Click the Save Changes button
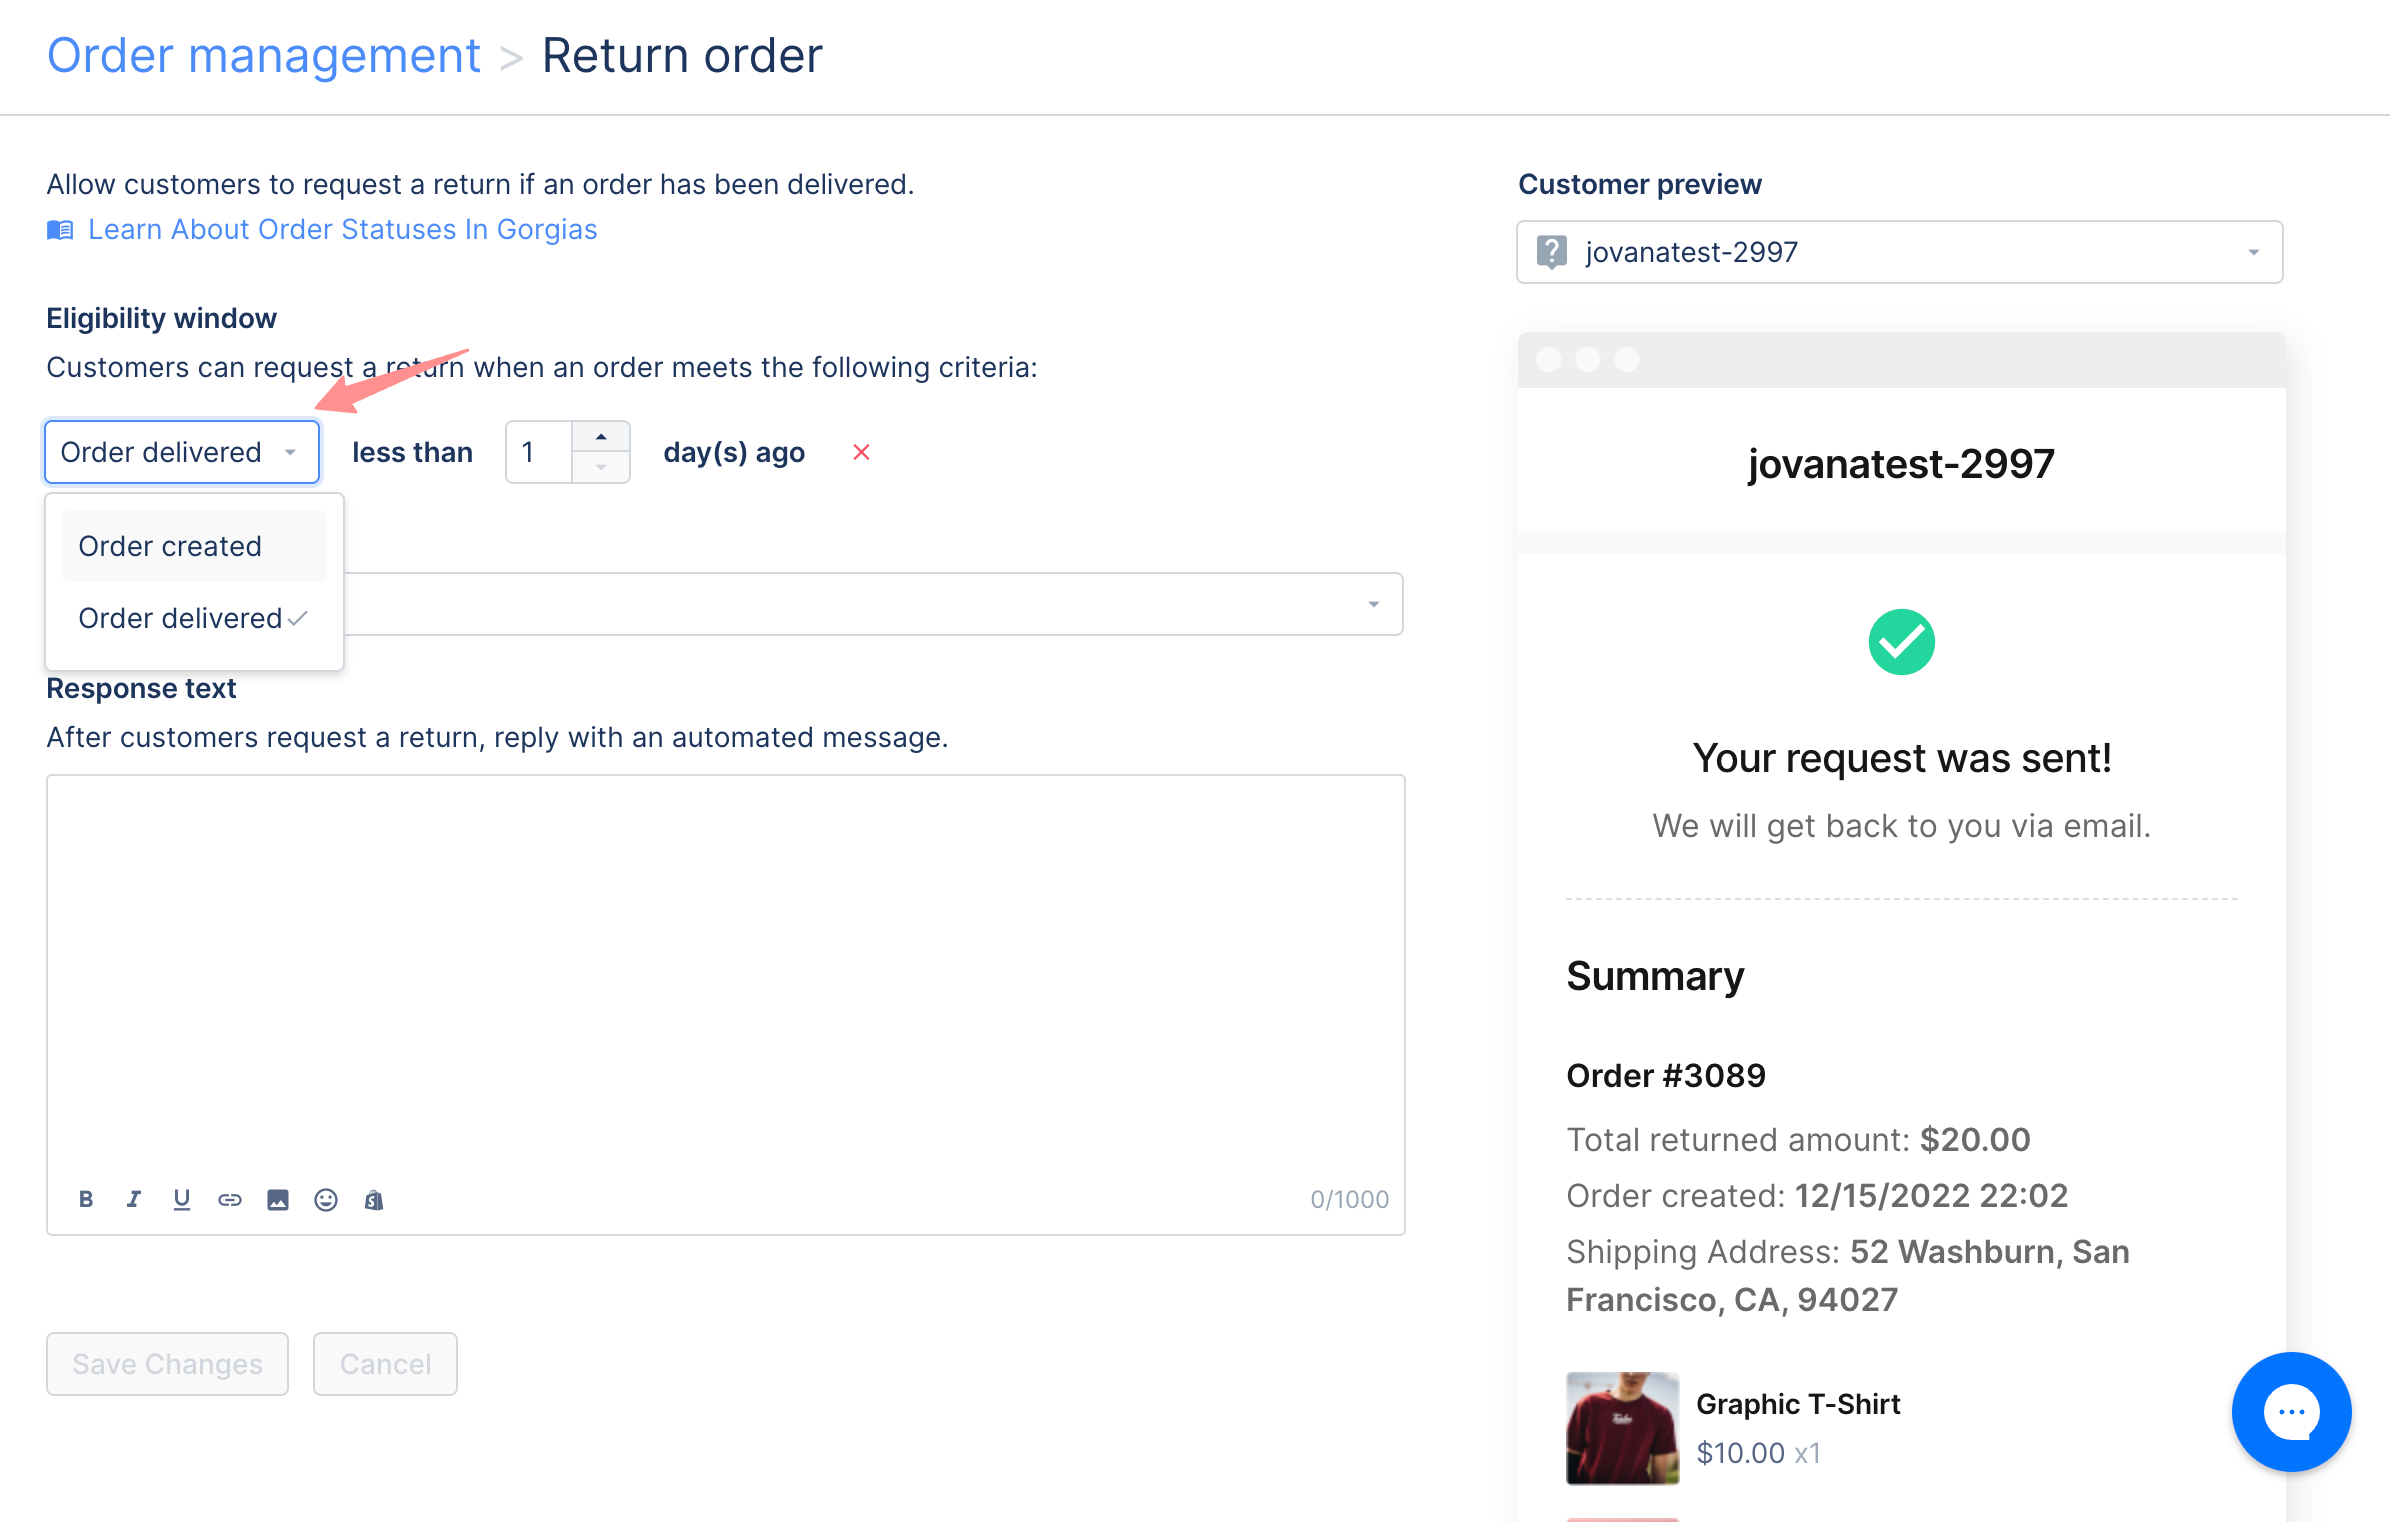2400x1522 pixels. pyautogui.click(x=167, y=1364)
